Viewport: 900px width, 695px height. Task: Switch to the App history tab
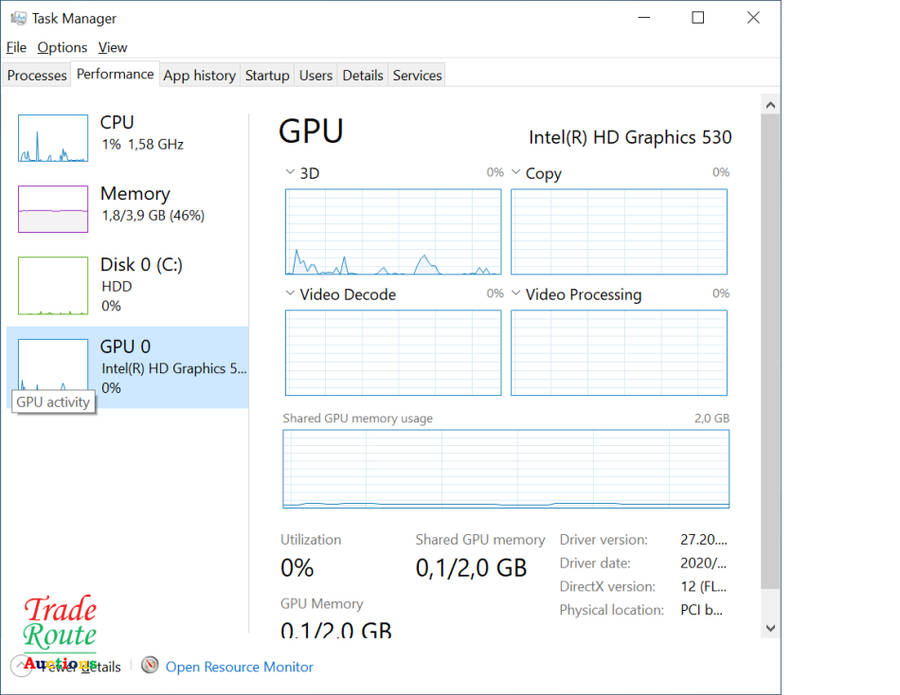point(199,75)
